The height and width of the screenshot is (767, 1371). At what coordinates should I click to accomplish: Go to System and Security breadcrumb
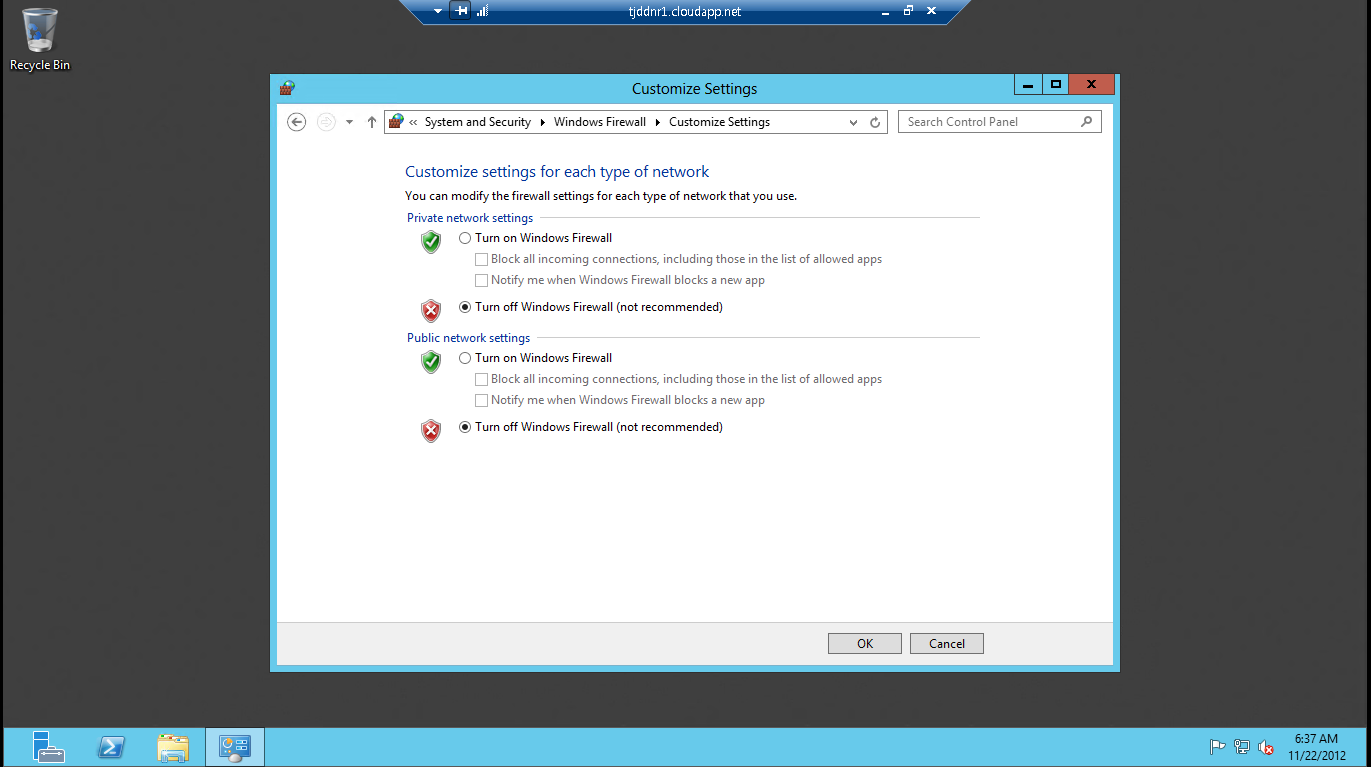point(478,122)
